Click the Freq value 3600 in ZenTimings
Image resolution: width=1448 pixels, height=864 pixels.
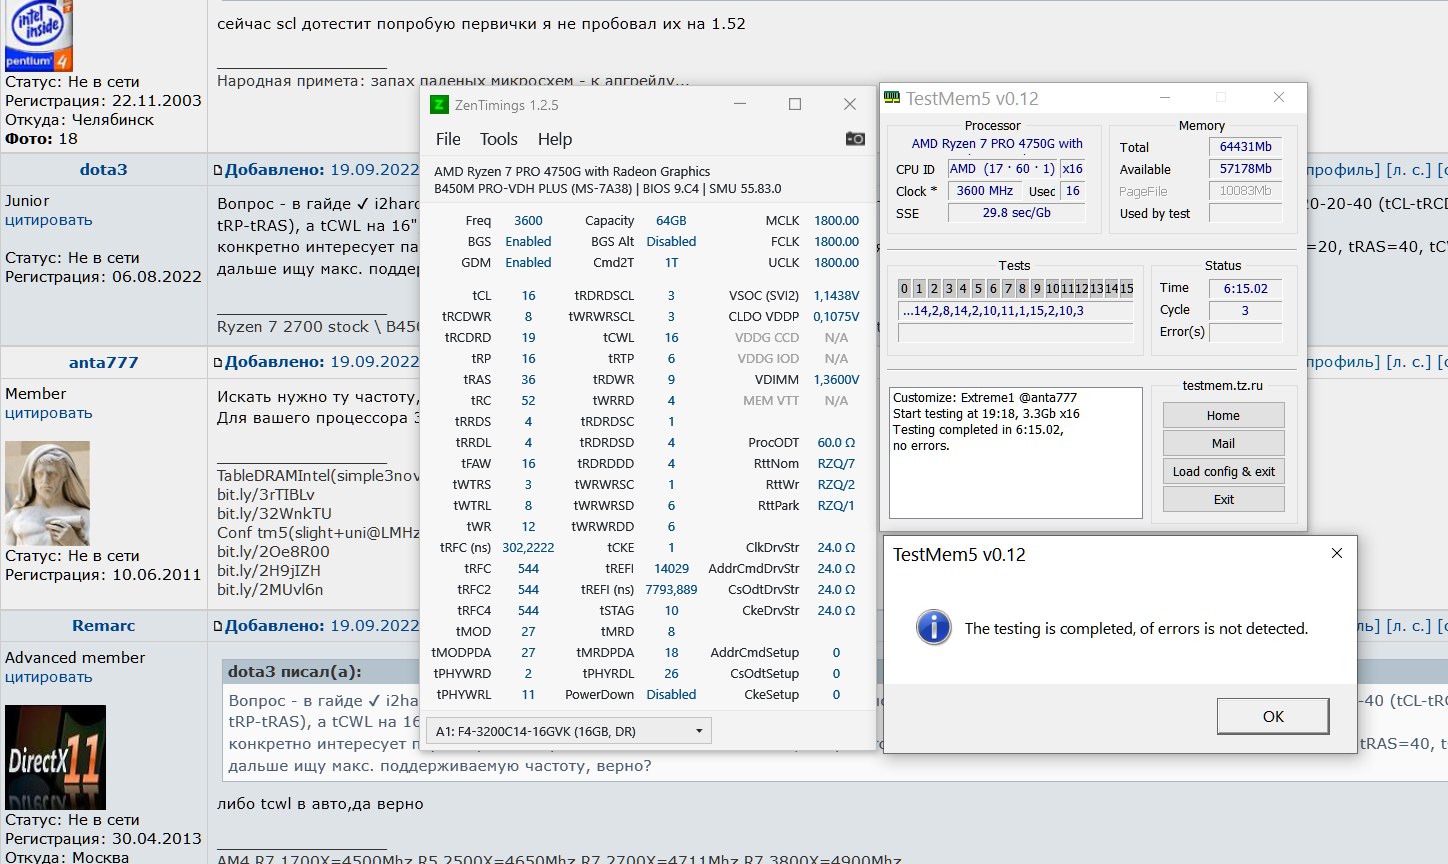point(528,220)
